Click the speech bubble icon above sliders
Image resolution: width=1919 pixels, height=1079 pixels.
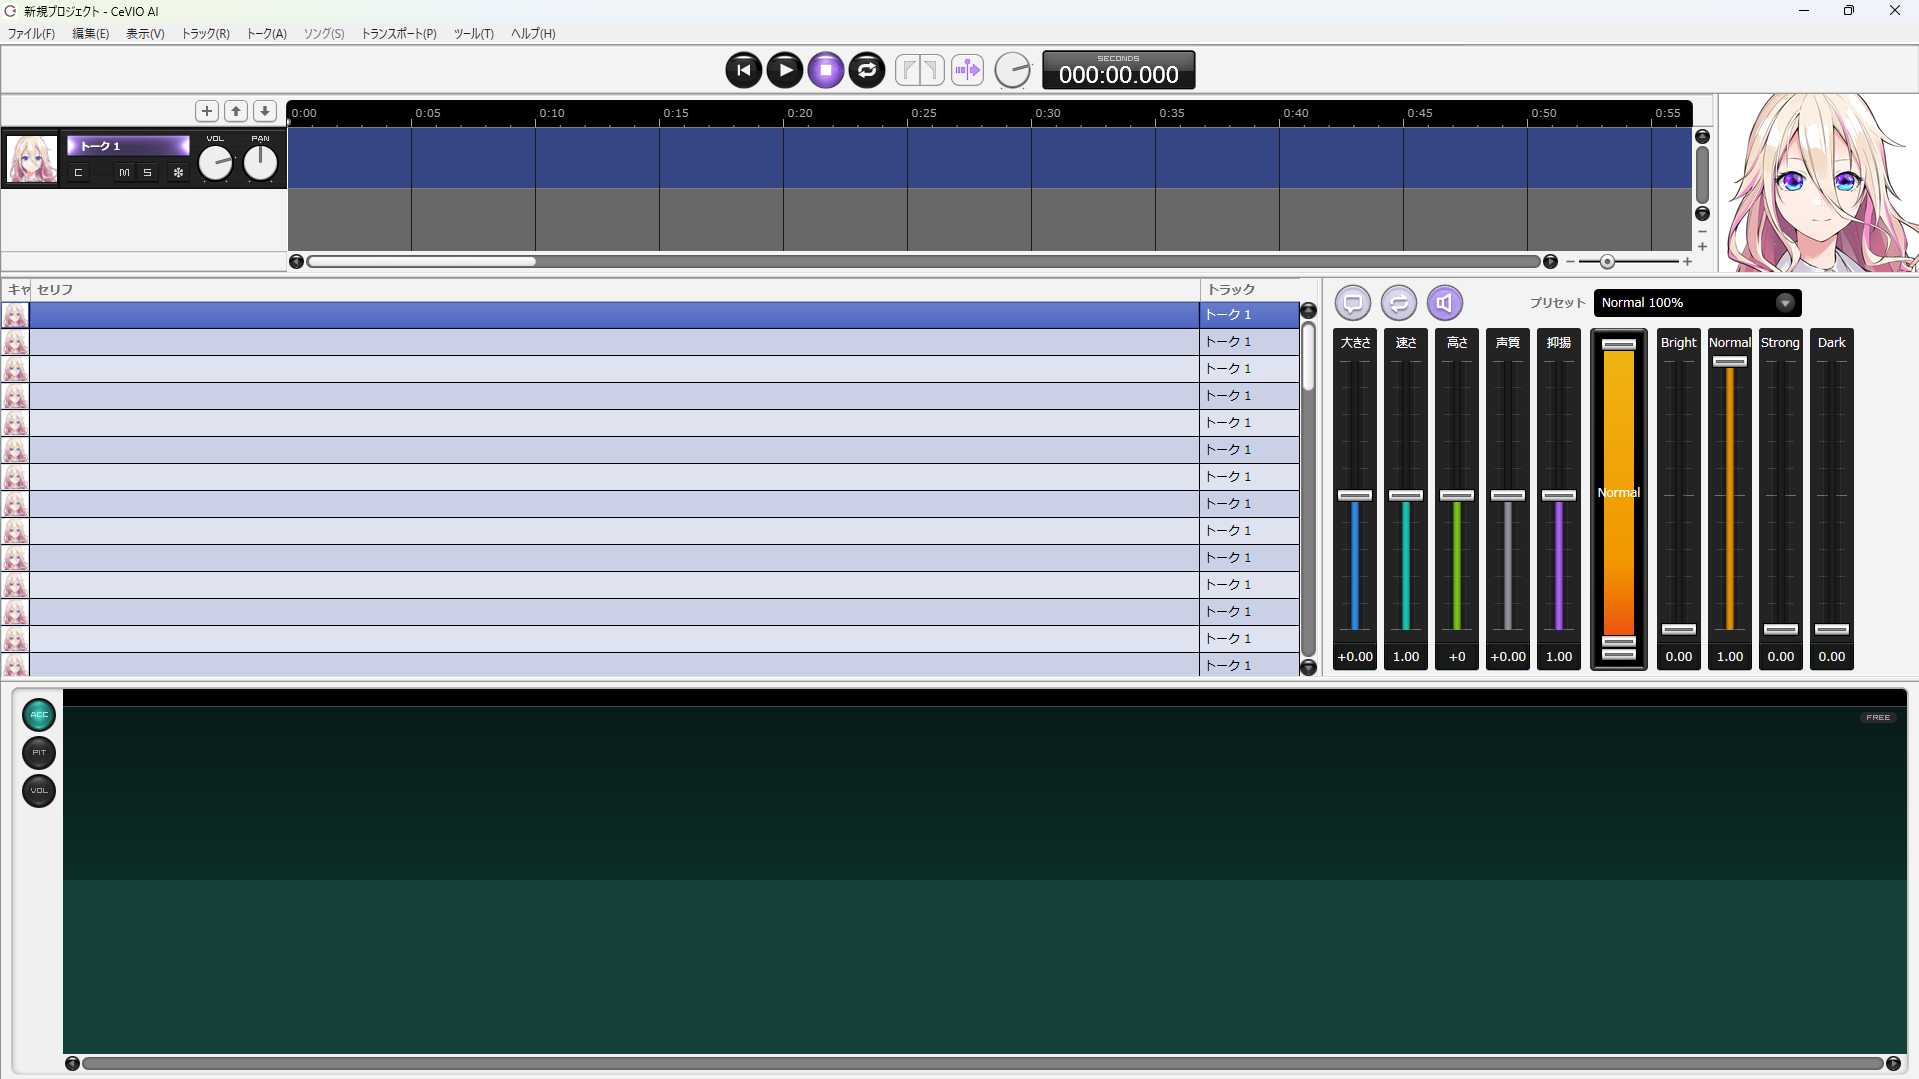tap(1352, 303)
